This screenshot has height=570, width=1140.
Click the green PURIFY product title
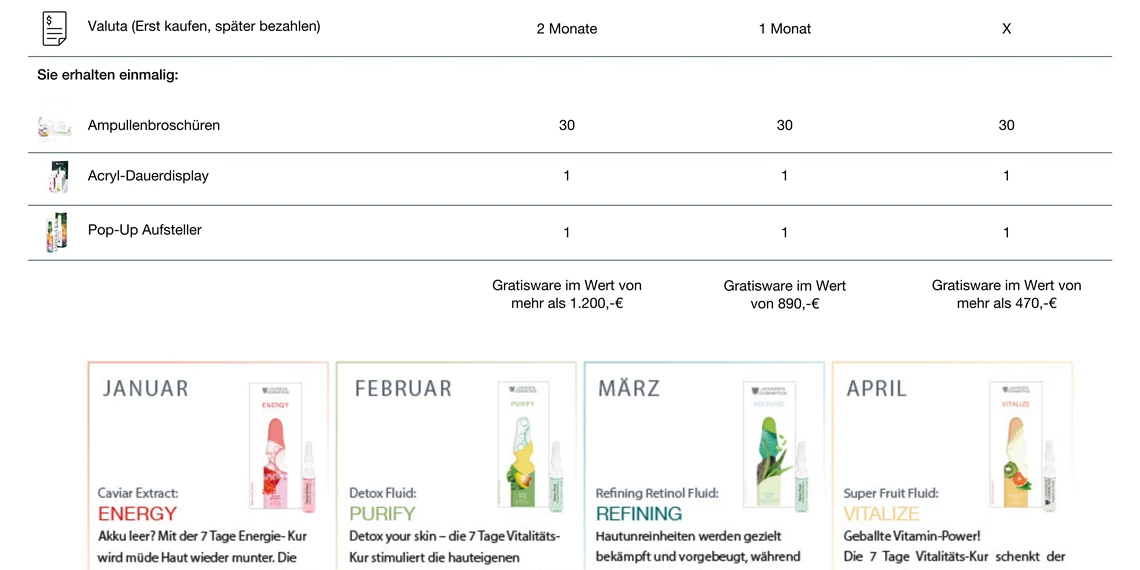click(382, 514)
